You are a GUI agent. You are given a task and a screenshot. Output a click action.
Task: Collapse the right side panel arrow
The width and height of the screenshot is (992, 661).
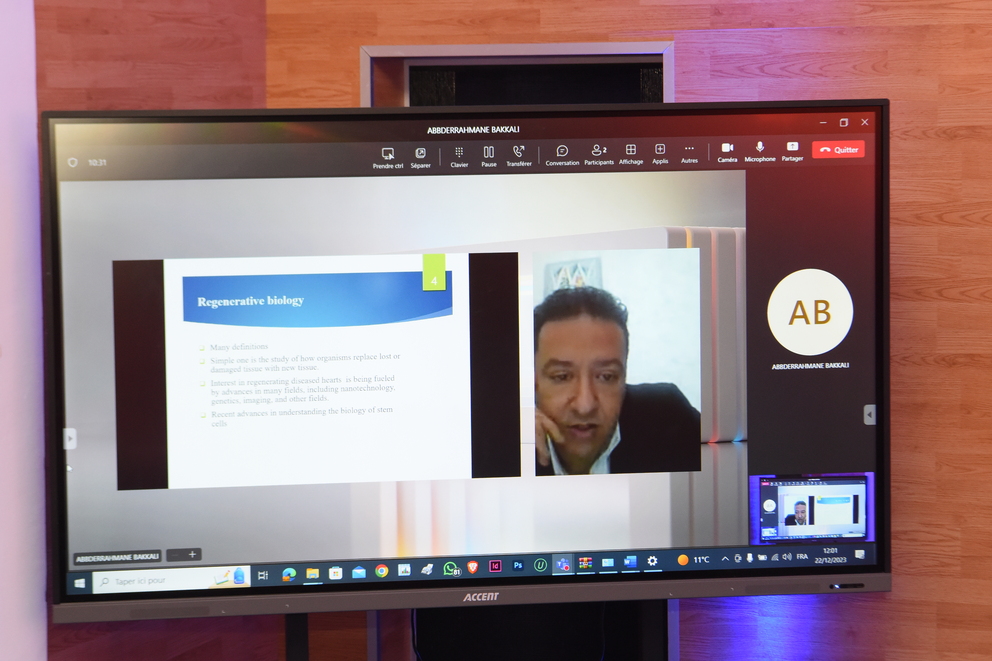(869, 414)
